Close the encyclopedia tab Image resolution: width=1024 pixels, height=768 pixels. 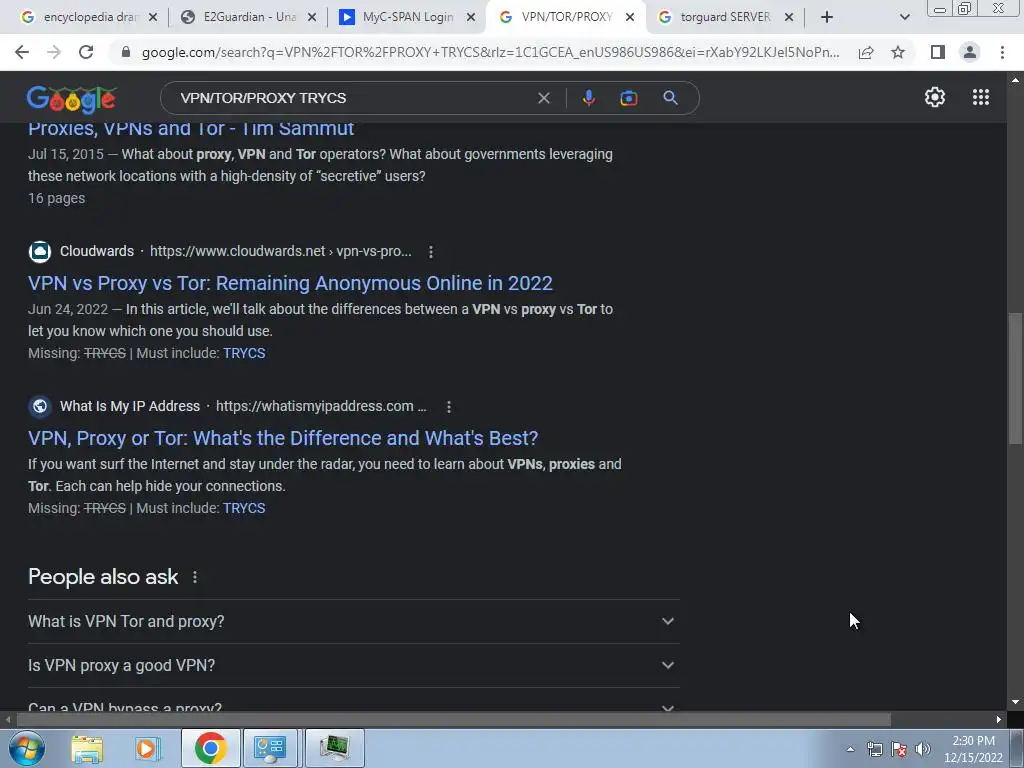(153, 17)
